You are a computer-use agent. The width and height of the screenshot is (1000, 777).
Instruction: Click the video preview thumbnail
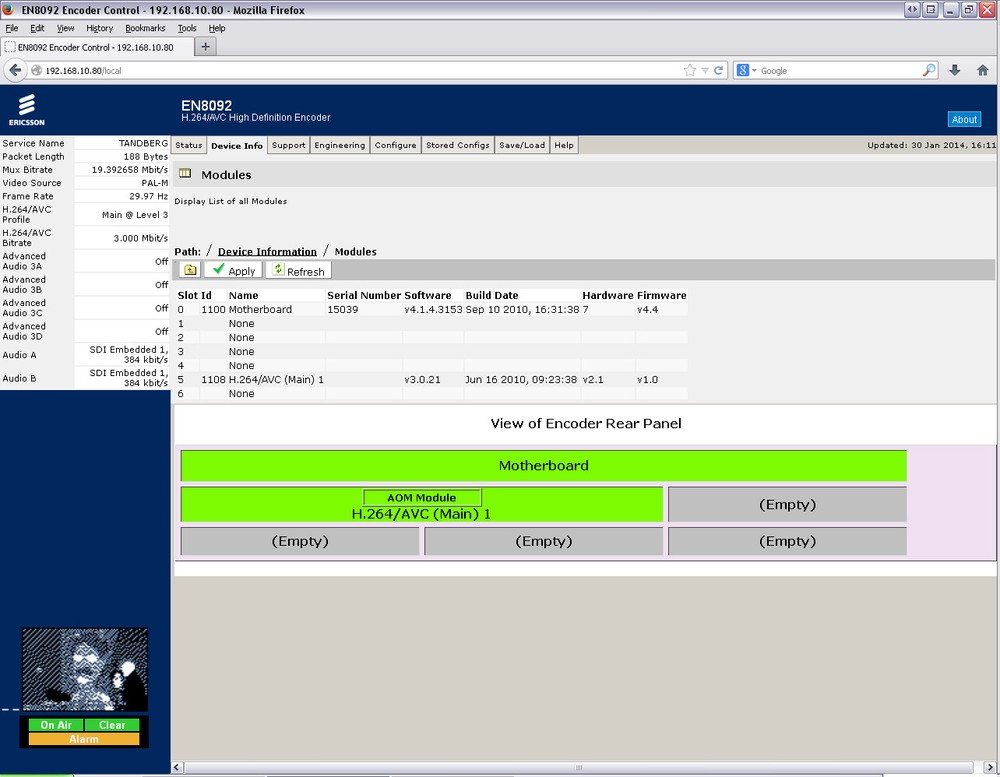84,670
